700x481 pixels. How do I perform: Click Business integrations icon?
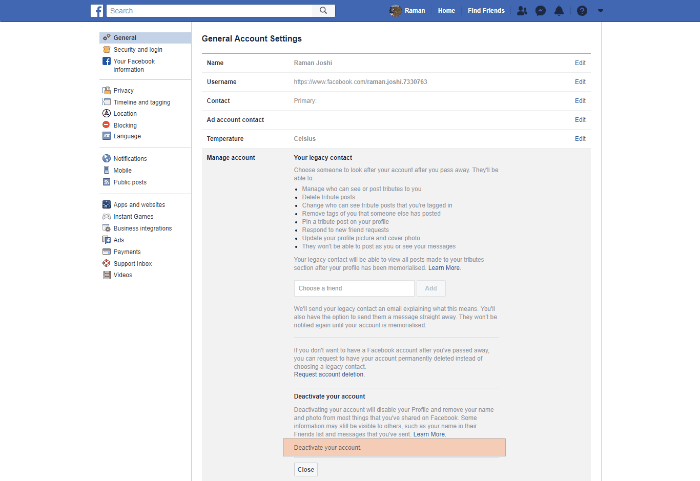(x=107, y=228)
